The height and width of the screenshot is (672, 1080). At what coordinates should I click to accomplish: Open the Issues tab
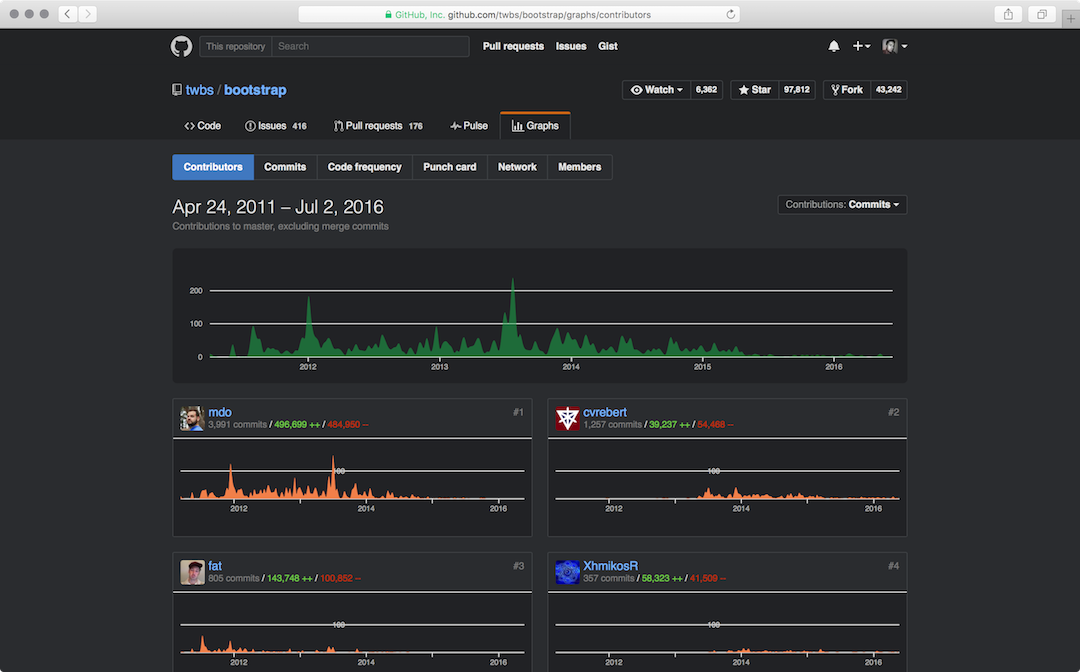click(x=276, y=126)
